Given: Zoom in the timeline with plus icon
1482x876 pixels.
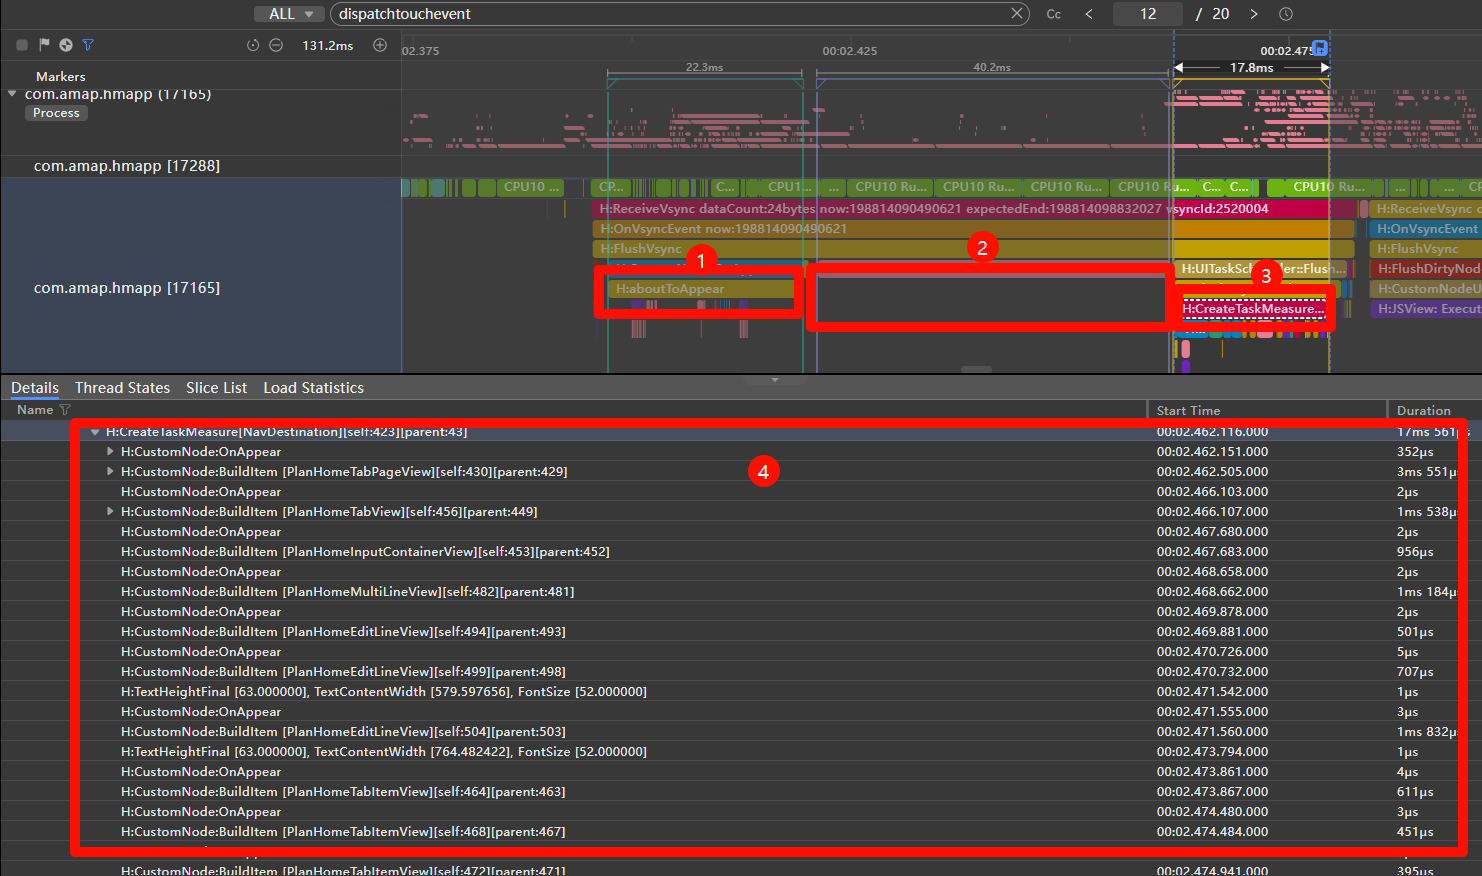Looking at the screenshot, I should coord(380,45).
